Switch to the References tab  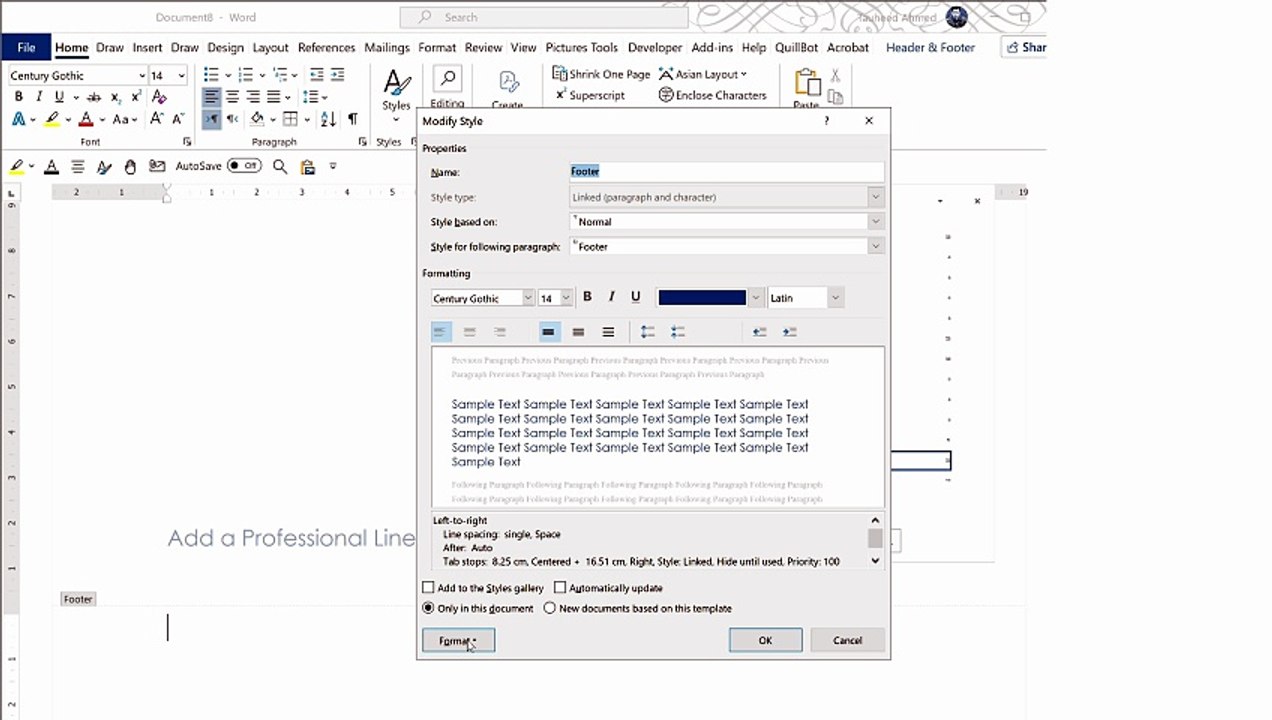tap(326, 47)
